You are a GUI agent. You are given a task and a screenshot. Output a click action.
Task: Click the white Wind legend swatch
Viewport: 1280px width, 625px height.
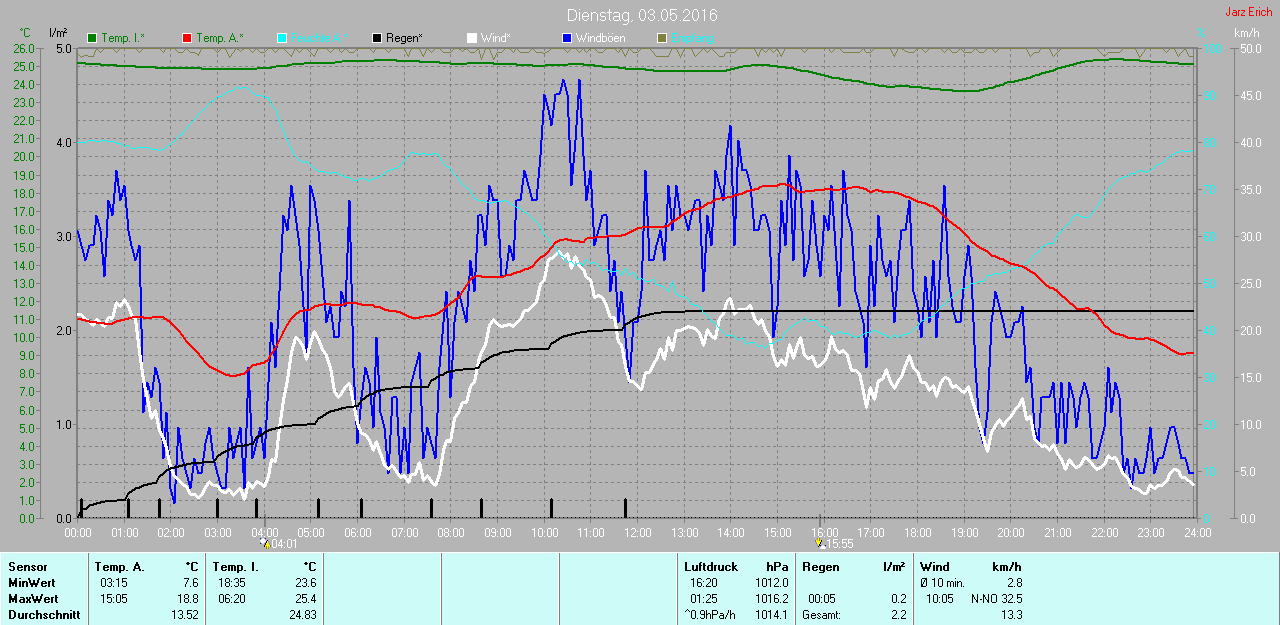471,38
